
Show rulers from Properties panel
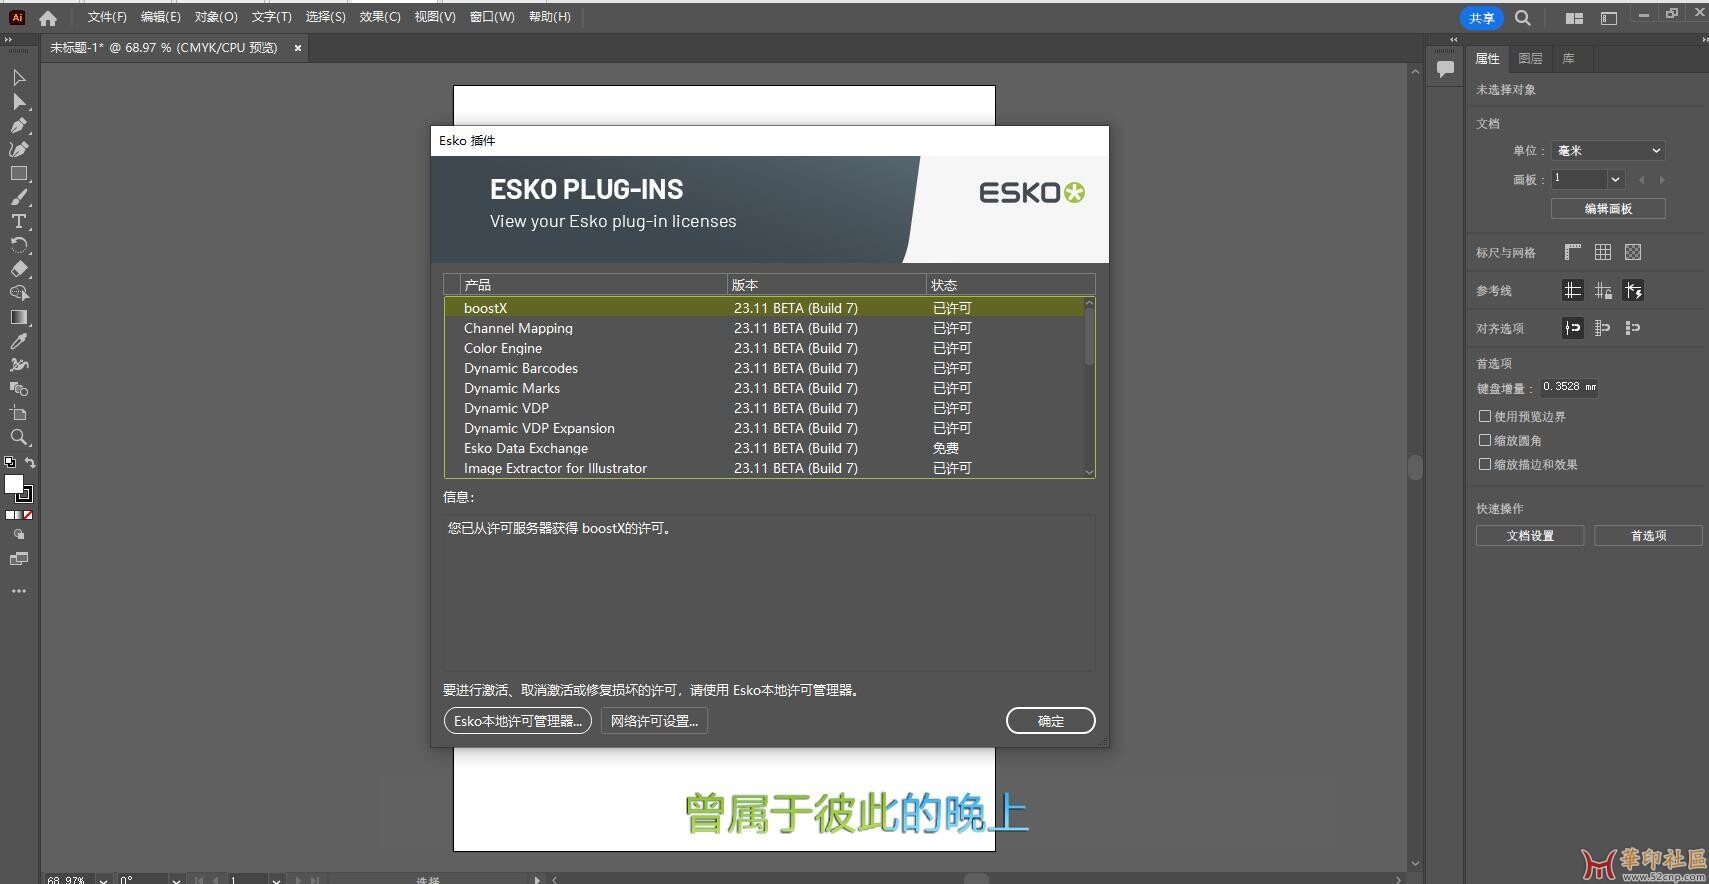pyautogui.click(x=1573, y=252)
